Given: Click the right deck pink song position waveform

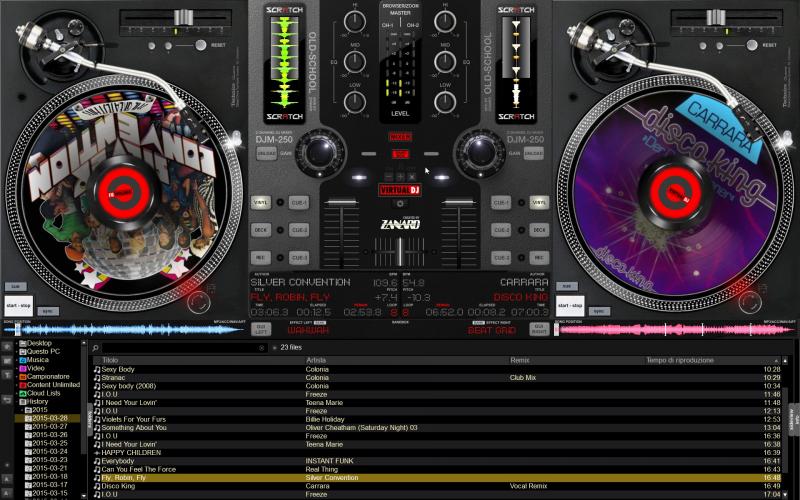Looking at the screenshot, I should [674, 330].
